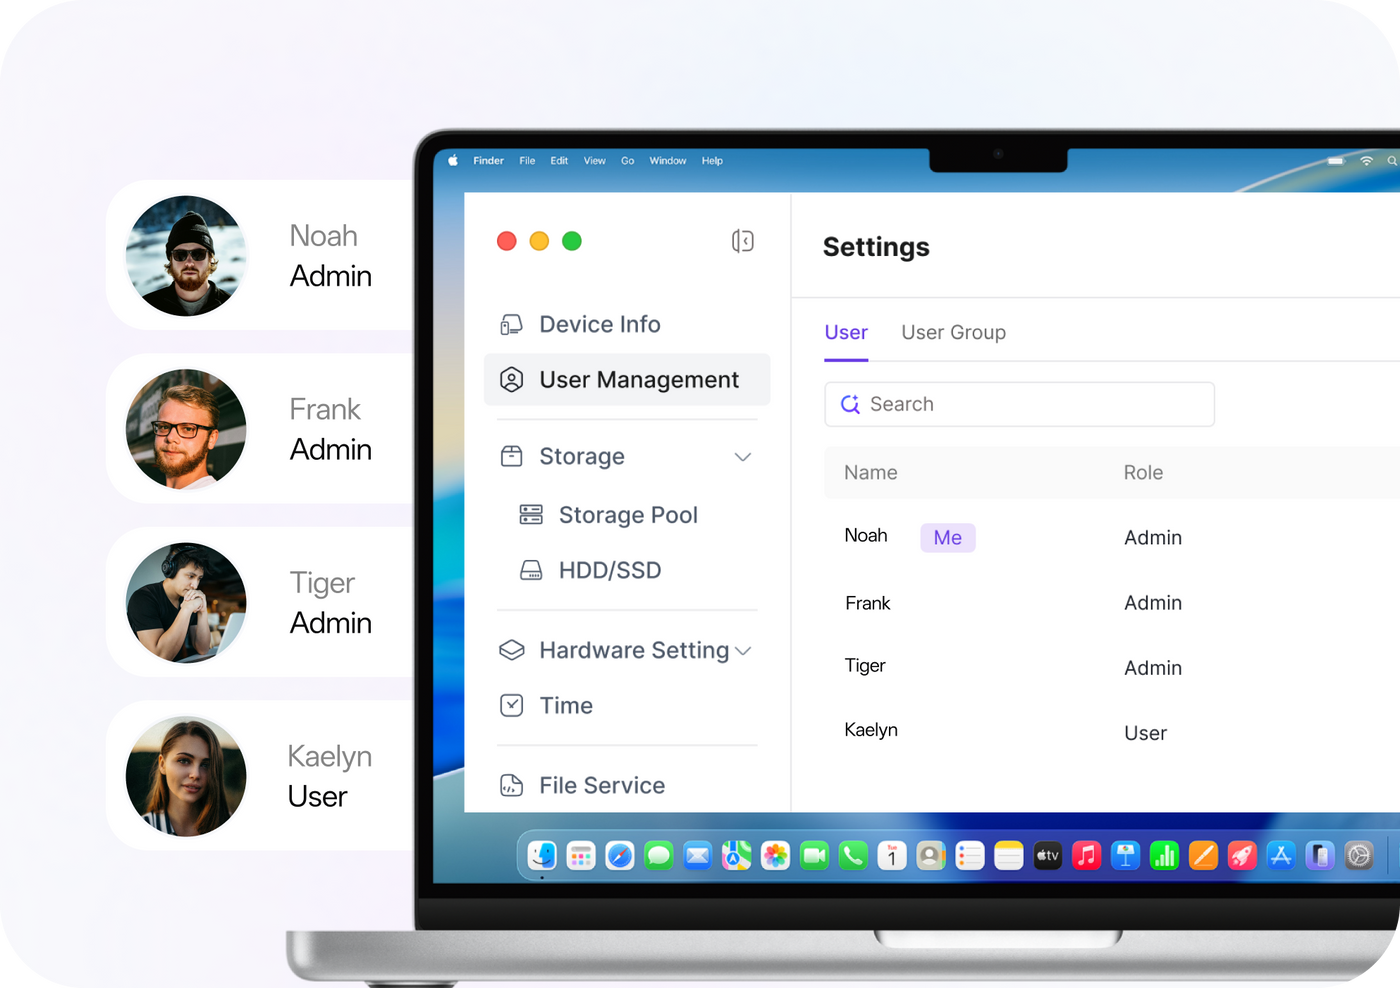
Task: Open the Finder menu
Action: [488, 160]
